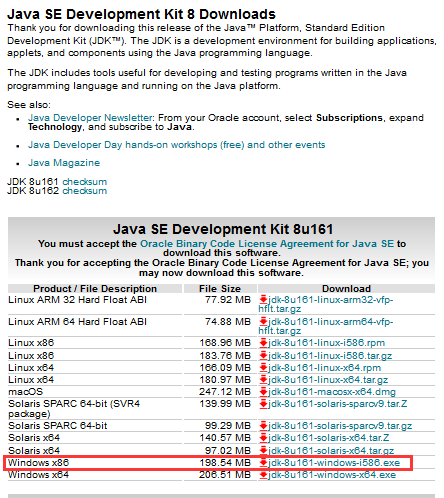444x498 pixels.
Task: Click the 139.99 MB file size
Action: pos(225,404)
